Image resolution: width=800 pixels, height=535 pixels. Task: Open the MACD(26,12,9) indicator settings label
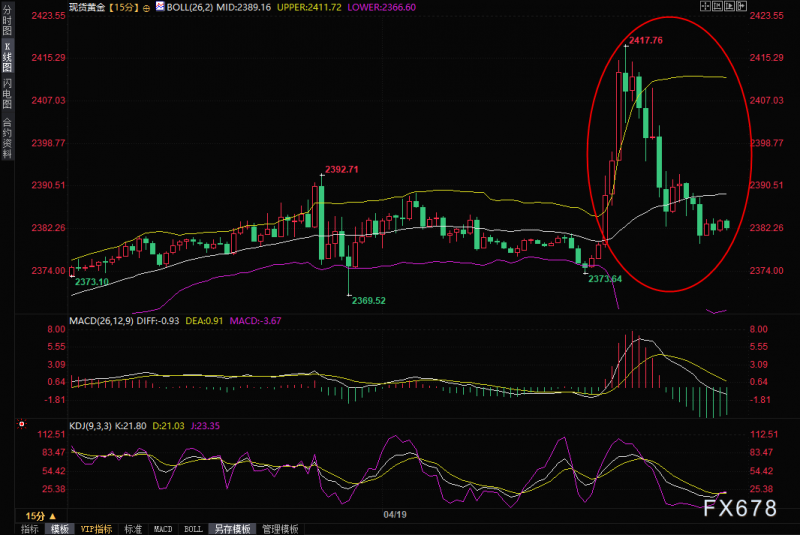102,321
